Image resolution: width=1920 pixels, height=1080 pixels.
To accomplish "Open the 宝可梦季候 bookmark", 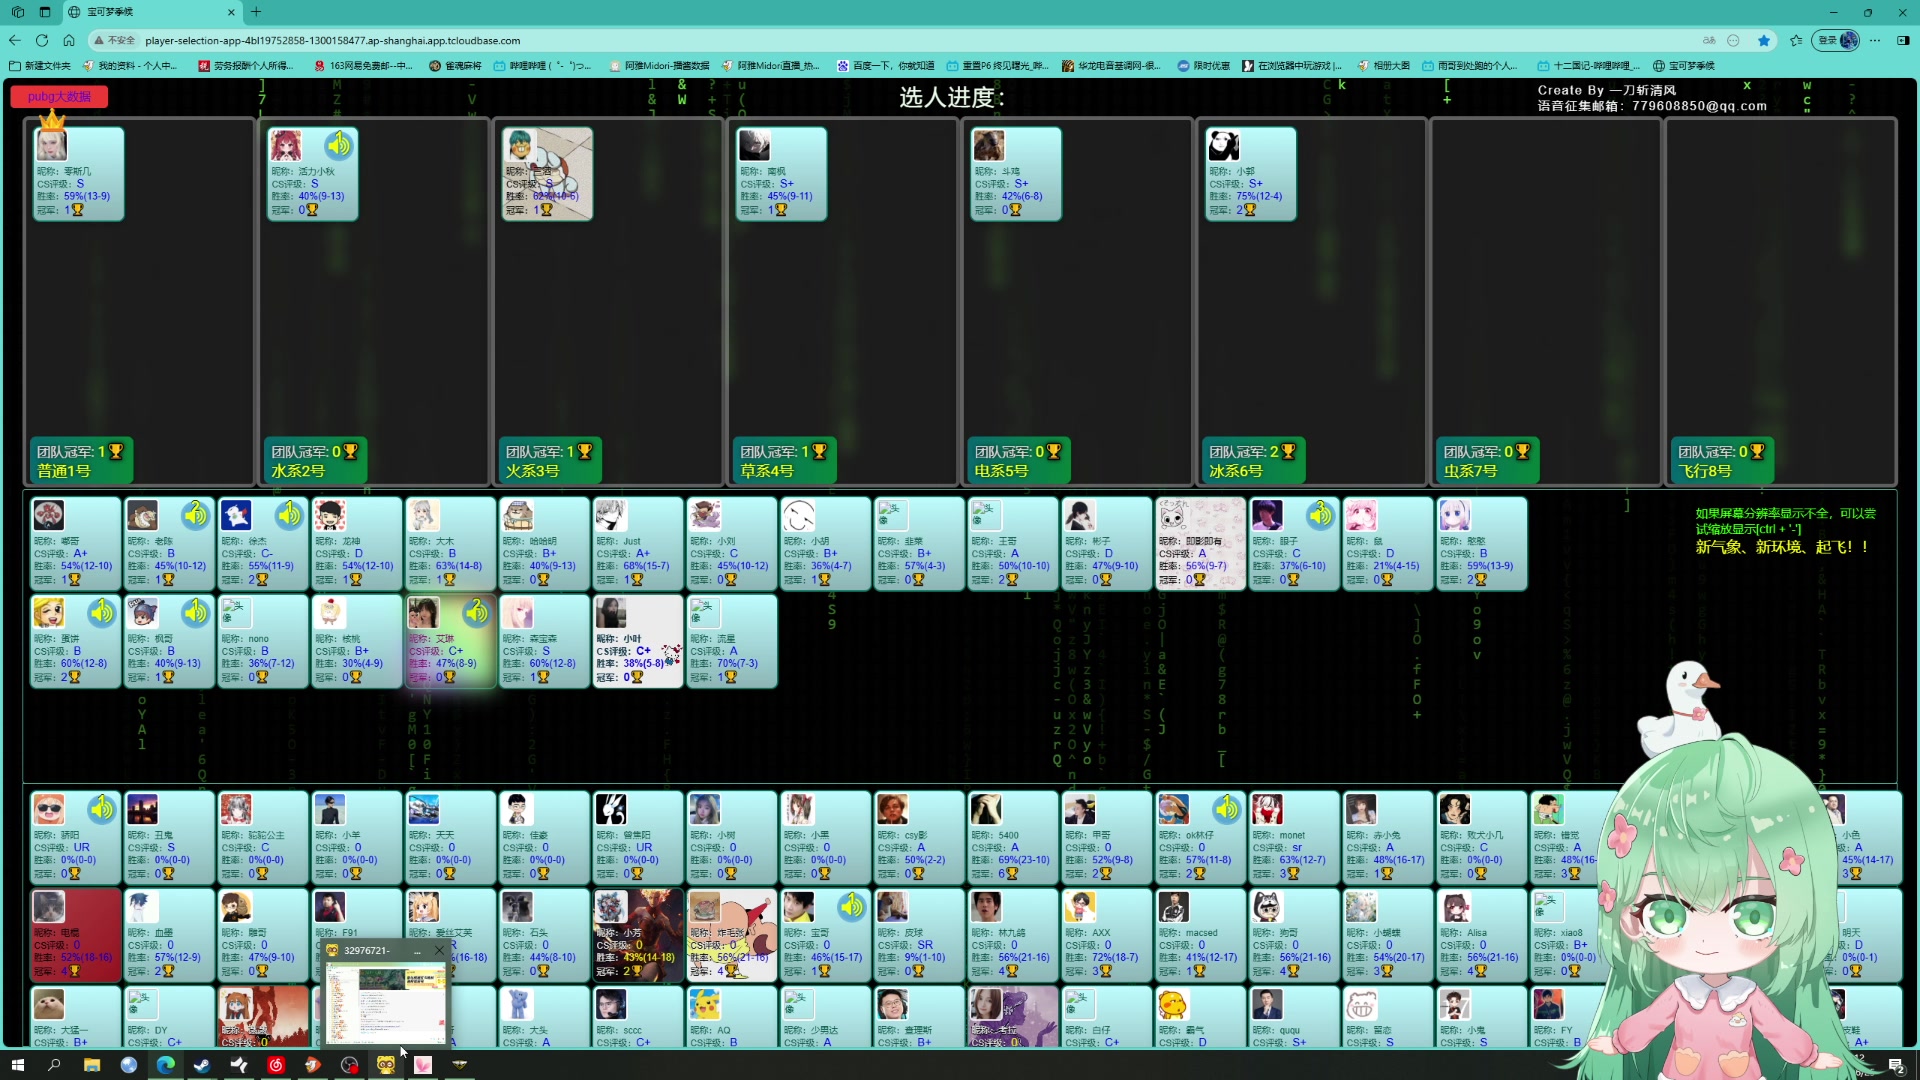I will 1684,66.
